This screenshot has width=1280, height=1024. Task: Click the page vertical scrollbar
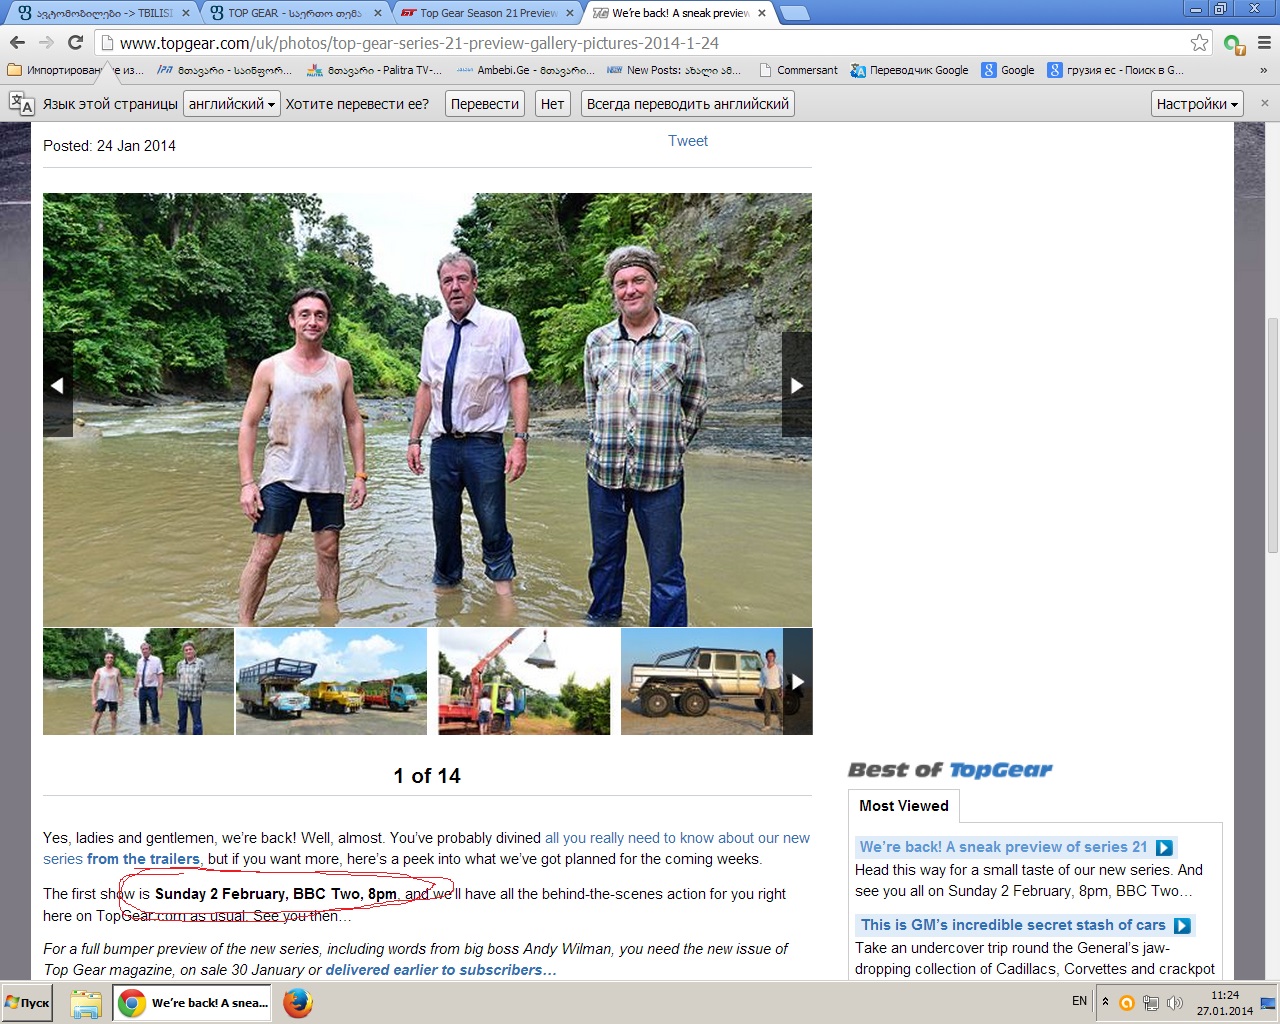[x=1272, y=435]
